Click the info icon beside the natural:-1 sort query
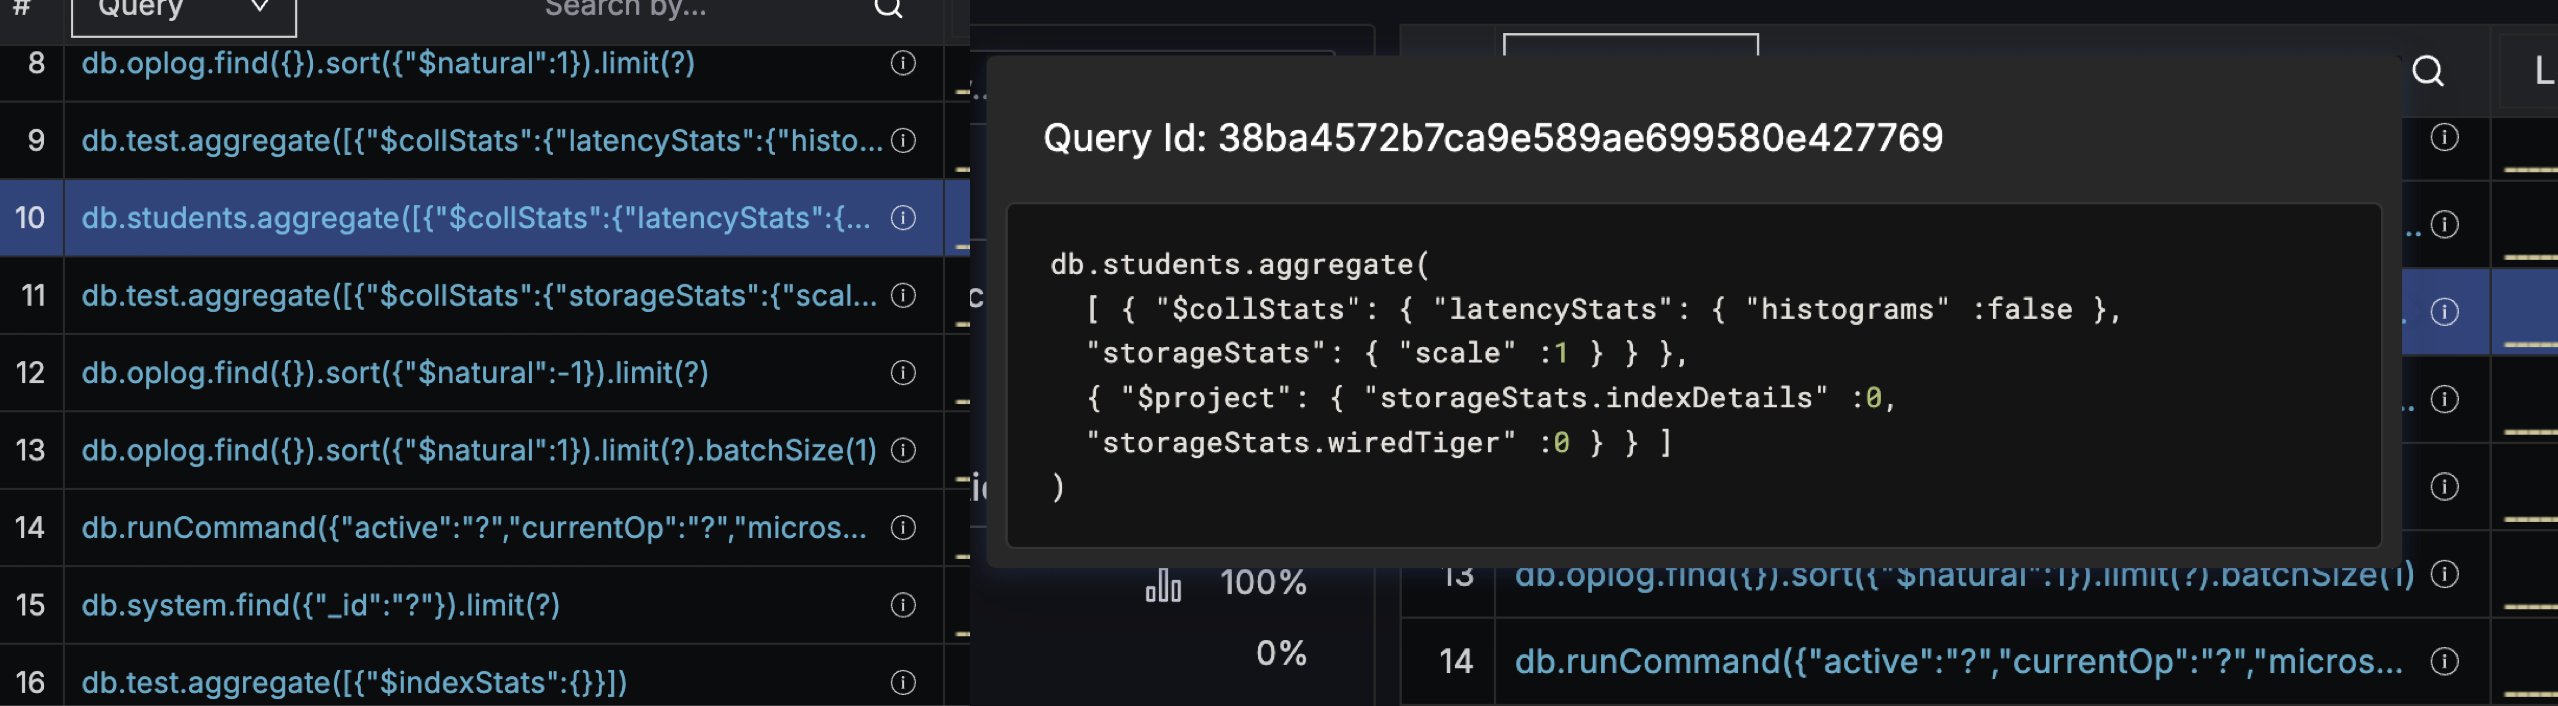This screenshot has width=2558, height=706. [903, 373]
